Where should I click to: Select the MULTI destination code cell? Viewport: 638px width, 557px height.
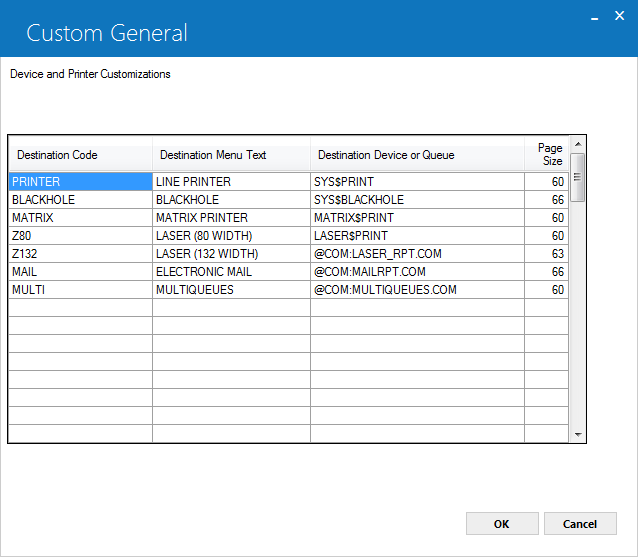pyautogui.click(x=81, y=289)
